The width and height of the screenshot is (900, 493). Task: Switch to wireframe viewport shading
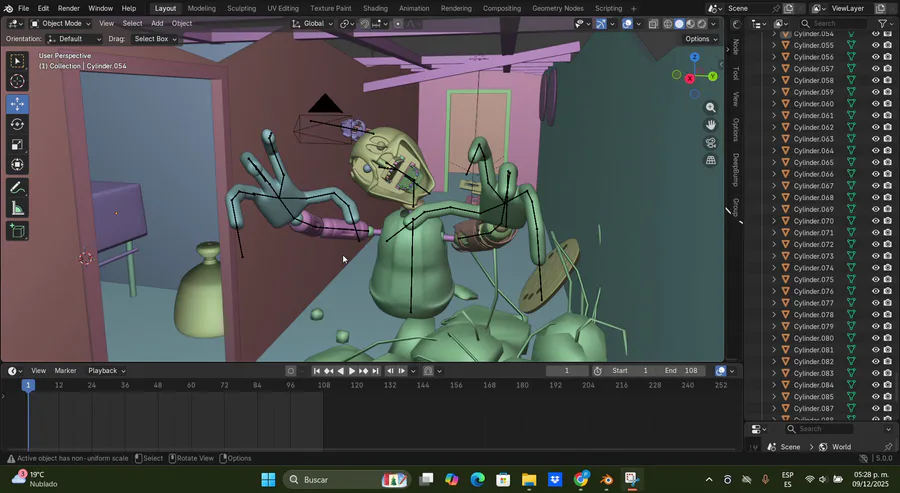click(668, 24)
